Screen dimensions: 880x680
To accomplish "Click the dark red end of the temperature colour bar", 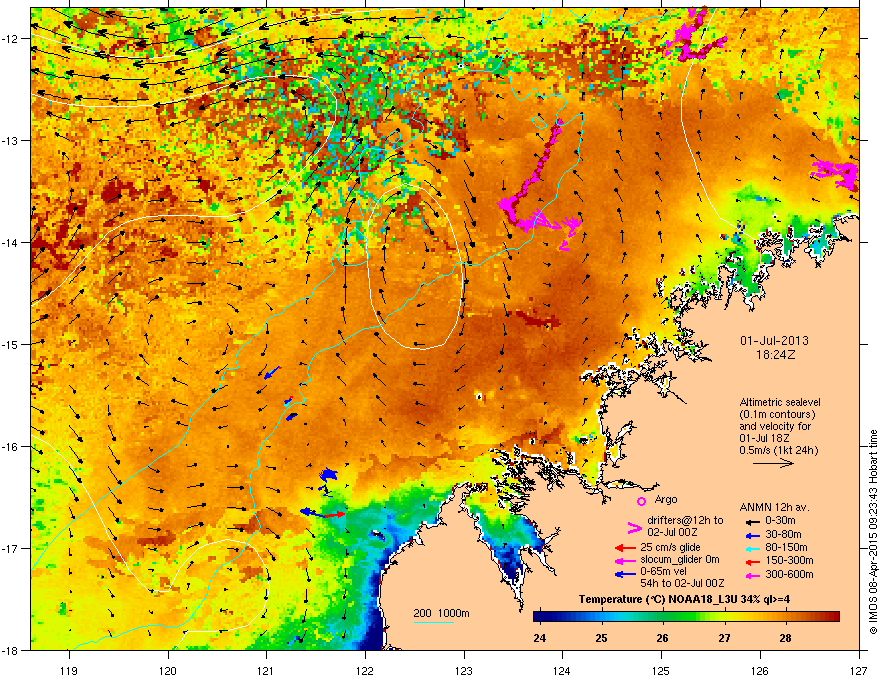I will click(833, 617).
